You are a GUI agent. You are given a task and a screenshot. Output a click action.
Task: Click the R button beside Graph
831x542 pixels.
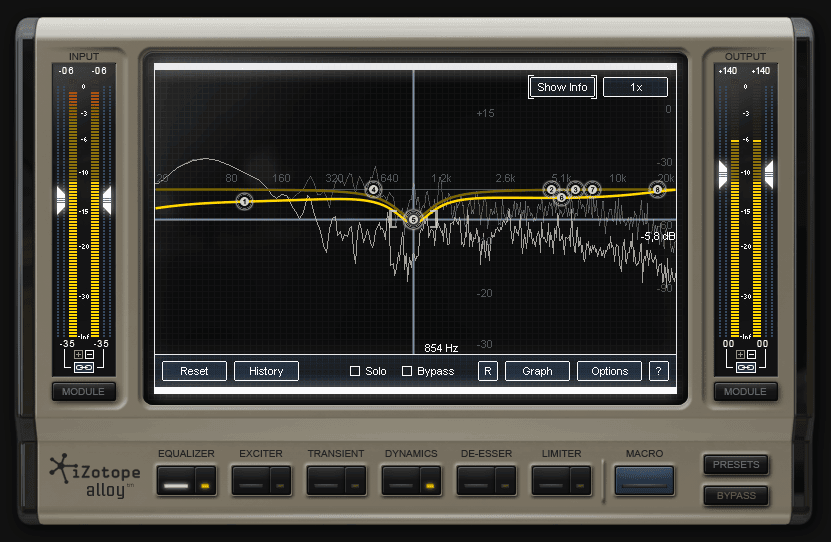[x=488, y=371]
